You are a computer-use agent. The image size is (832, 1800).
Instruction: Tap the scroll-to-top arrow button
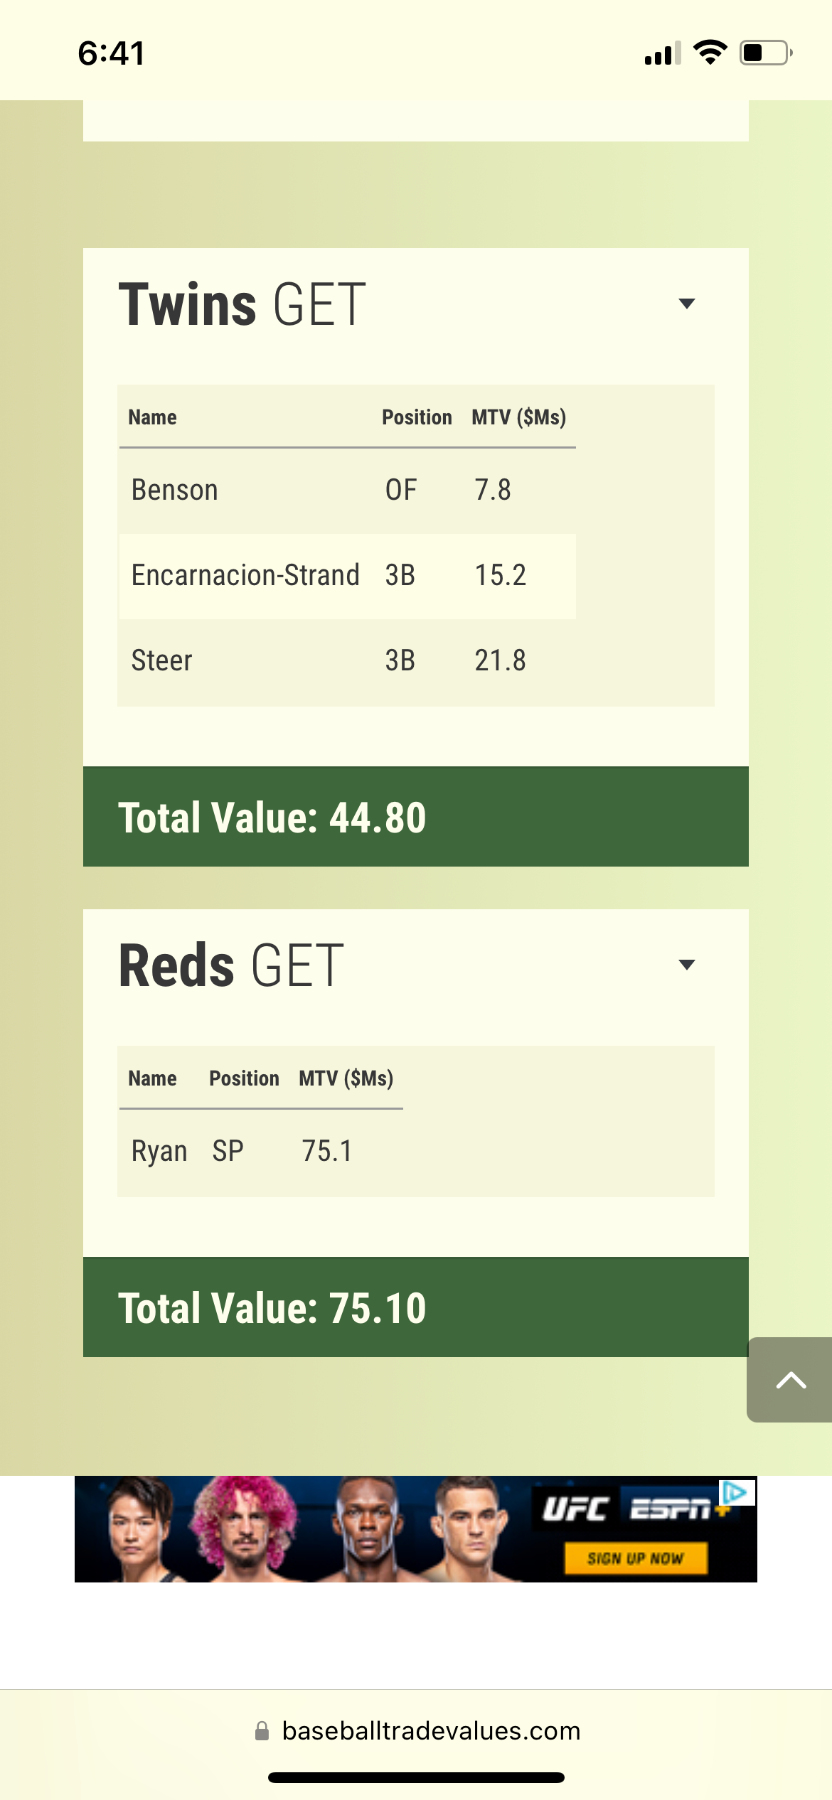[x=790, y=1380]
